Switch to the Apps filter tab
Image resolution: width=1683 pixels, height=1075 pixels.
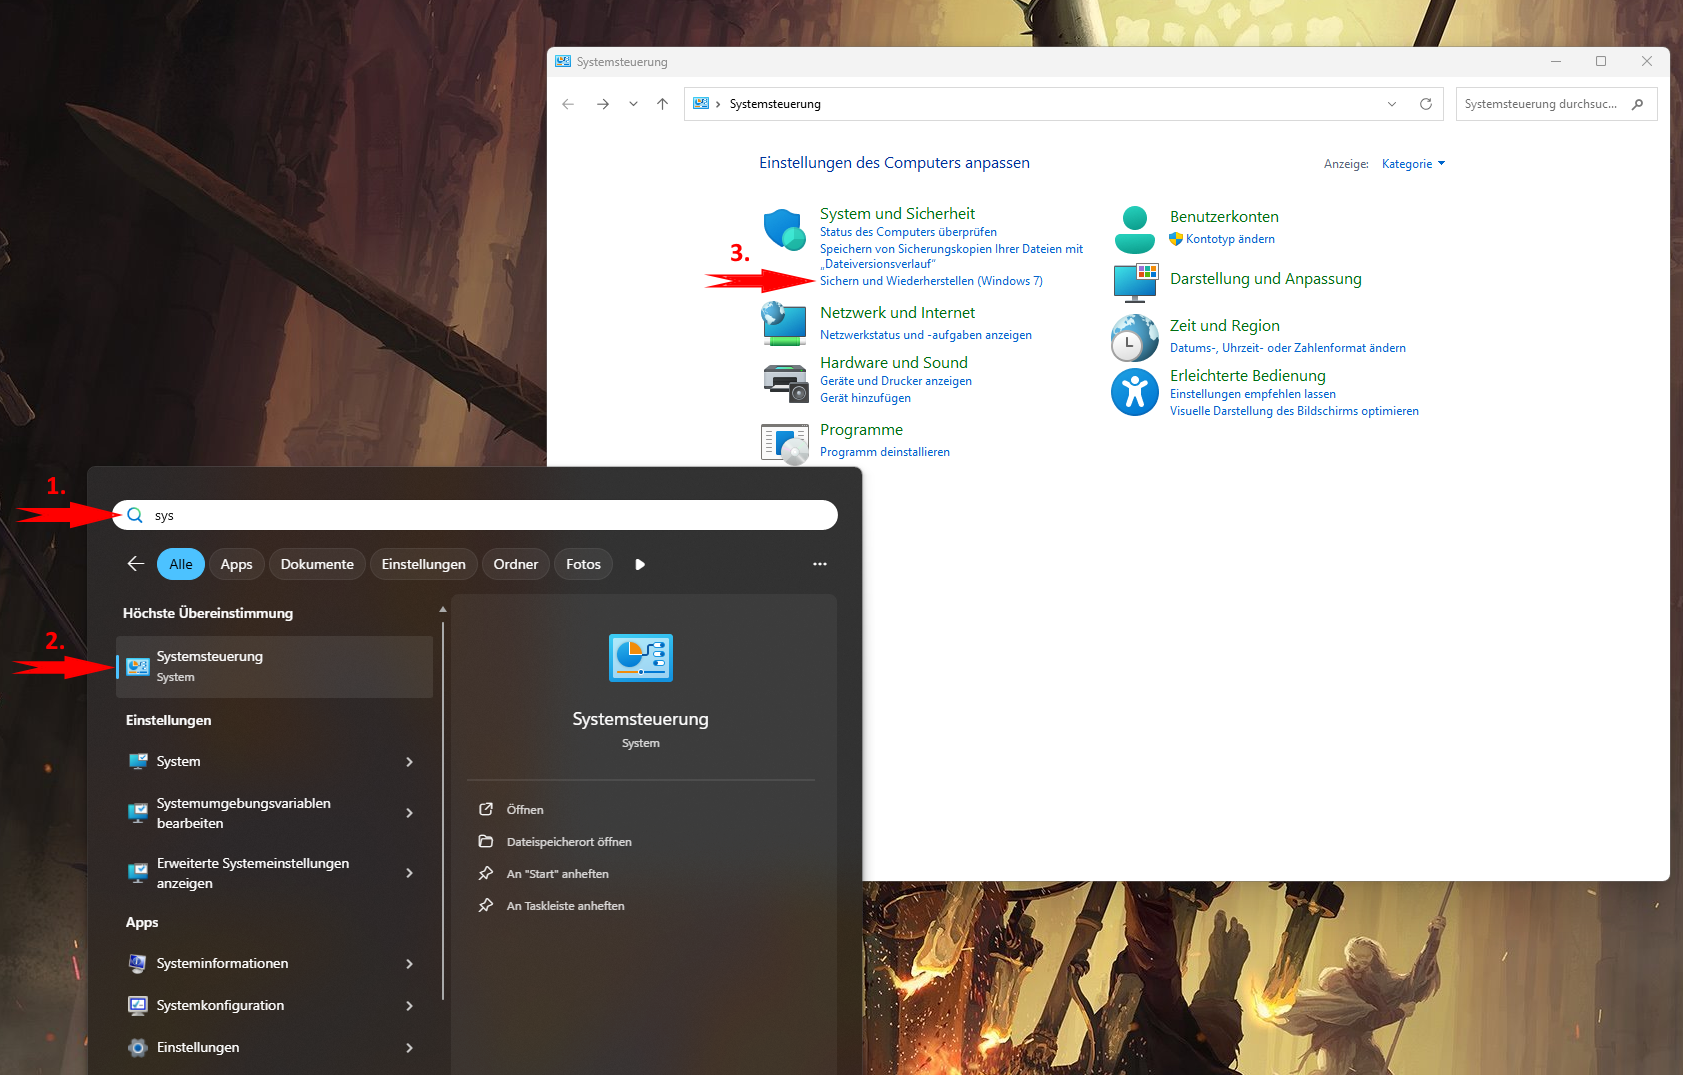pyautogui.click(x=237, y=564)
